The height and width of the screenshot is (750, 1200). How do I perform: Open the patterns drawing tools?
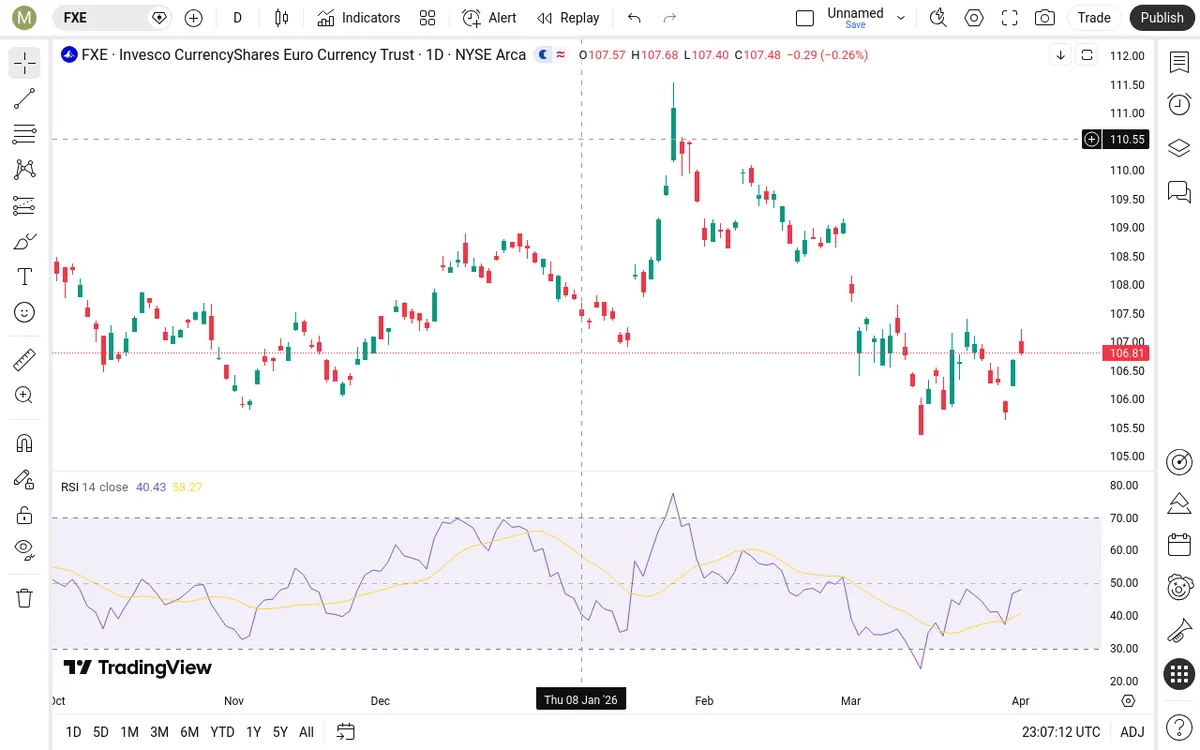25,169
